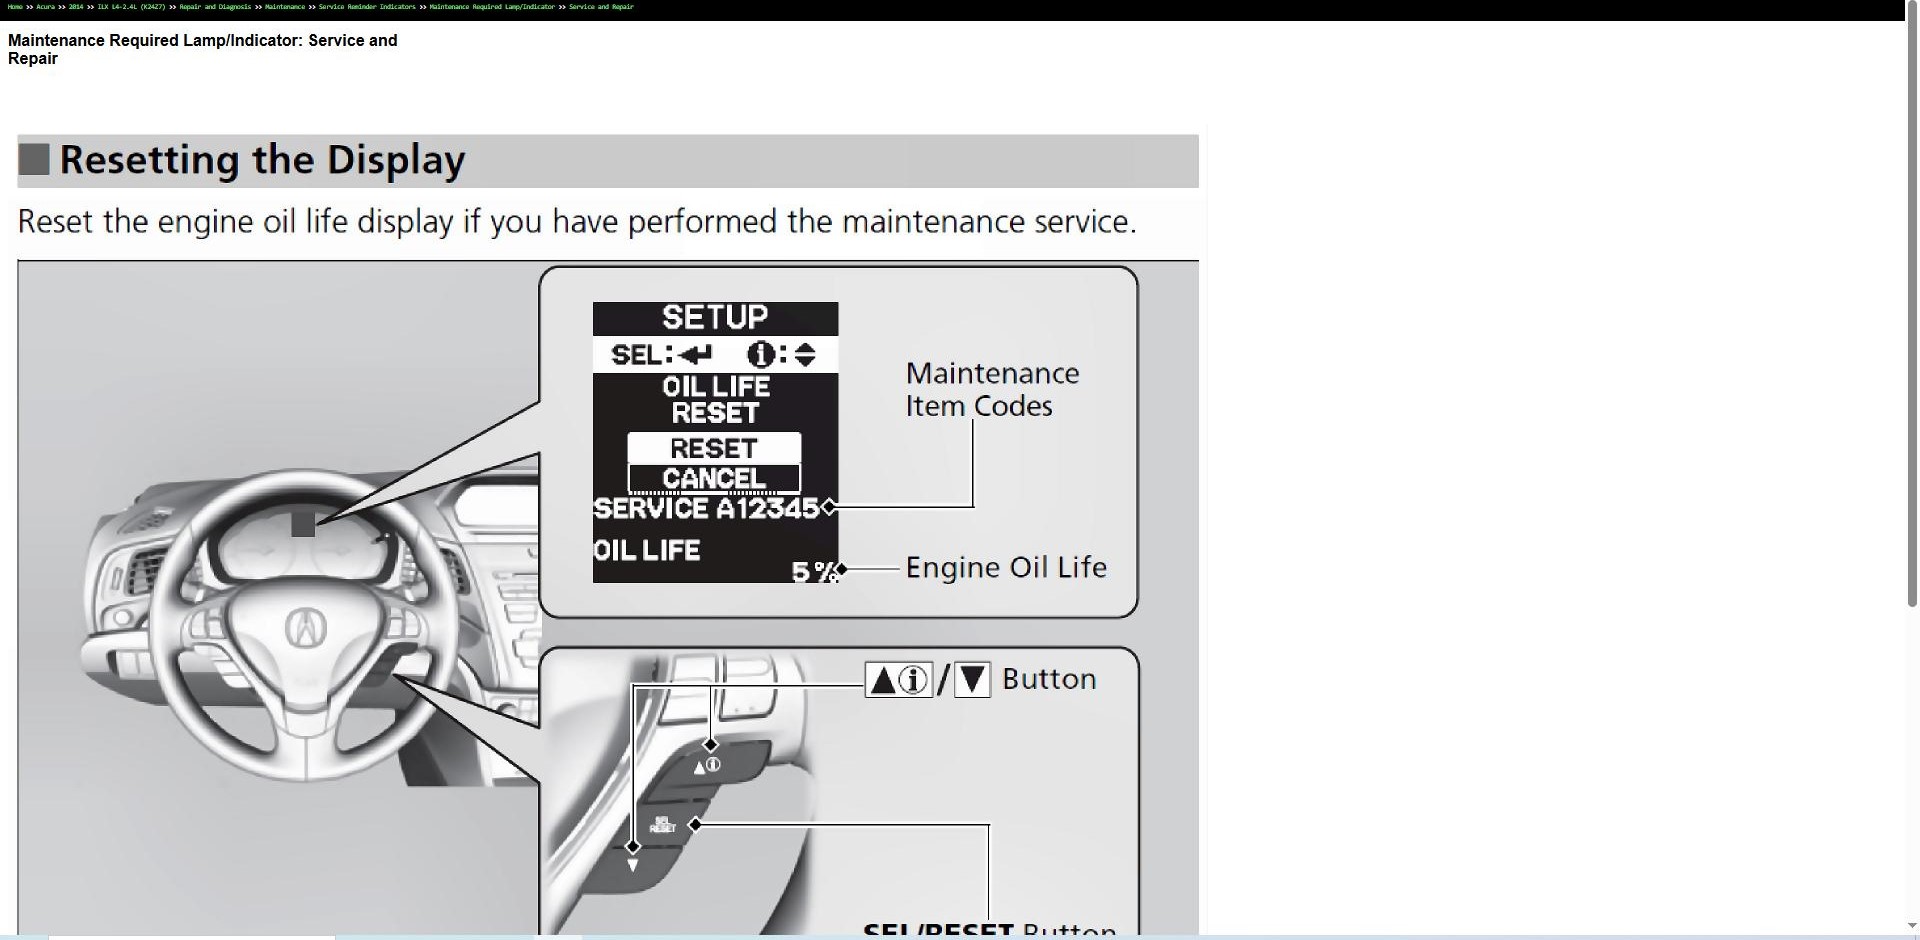The height and width of the screenshot is (940, 1920).
Task: Open Service Reminder Indicators breadcrumb
Action: click(367, 7)
